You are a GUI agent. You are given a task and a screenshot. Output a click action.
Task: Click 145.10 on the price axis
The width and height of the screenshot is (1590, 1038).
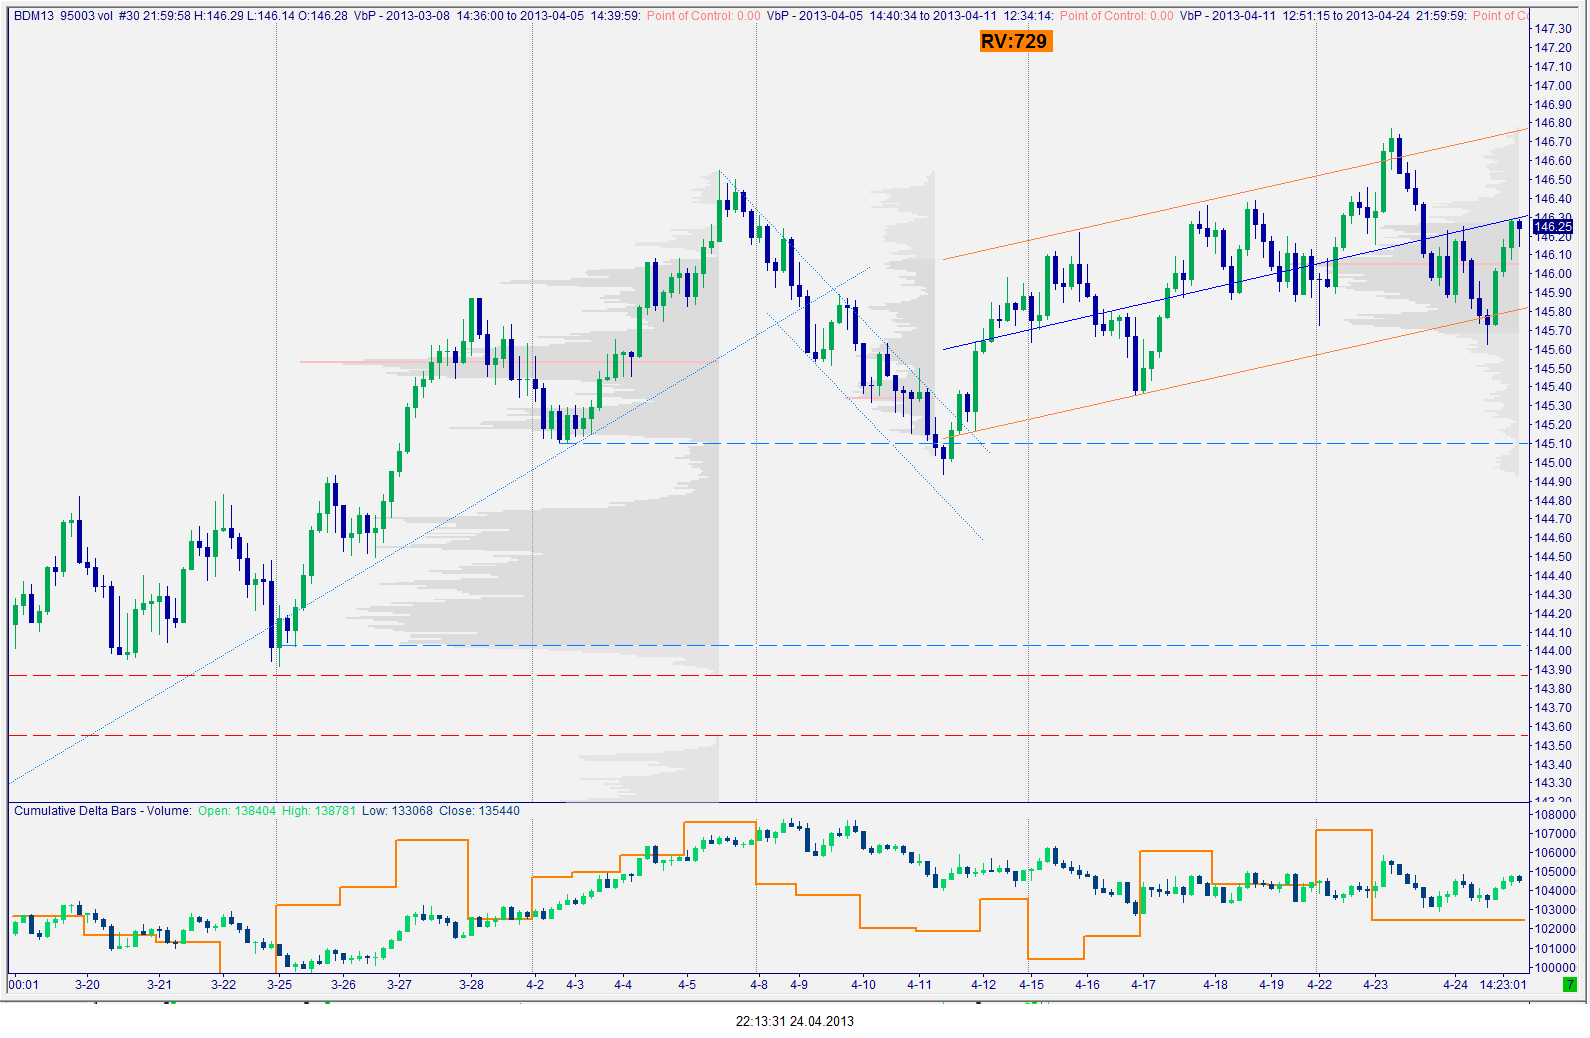click(x=1553, y=444)
